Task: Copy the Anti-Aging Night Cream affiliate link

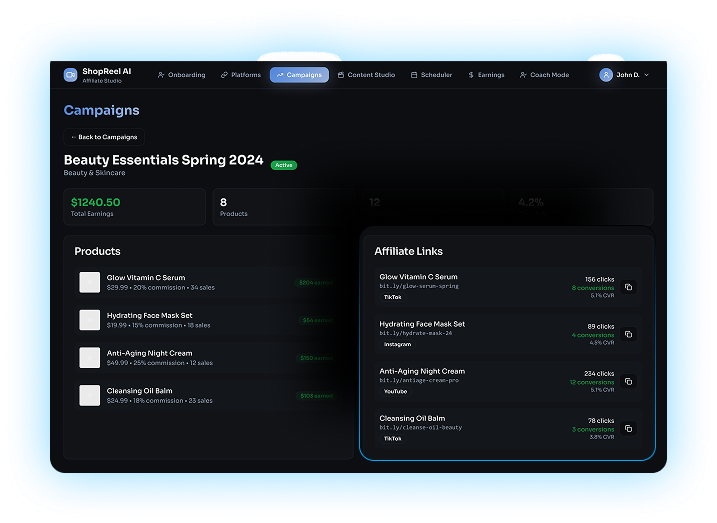Action: (x=628, y=381)
